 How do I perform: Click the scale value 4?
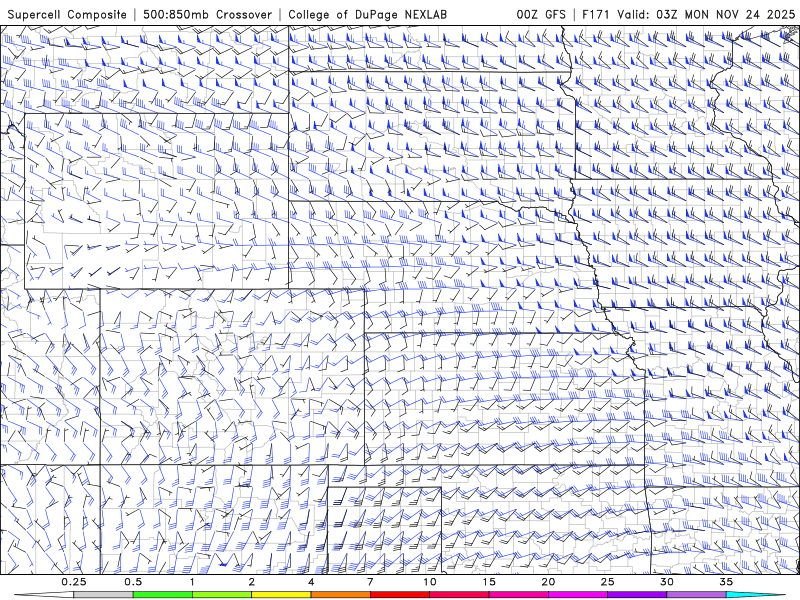tap(311, 582)
